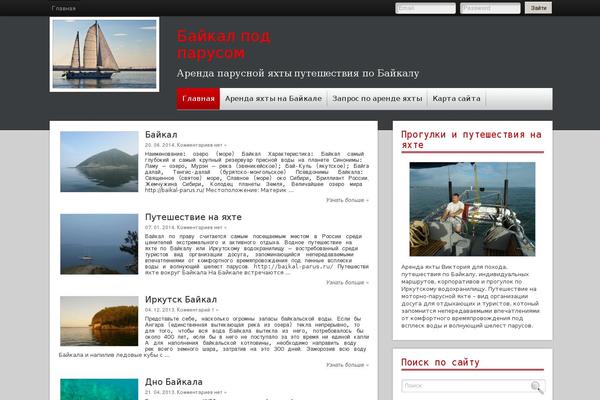Click Комментариев нет under Путешествие на яхте

pyautogui.click(x=202, y=227)
